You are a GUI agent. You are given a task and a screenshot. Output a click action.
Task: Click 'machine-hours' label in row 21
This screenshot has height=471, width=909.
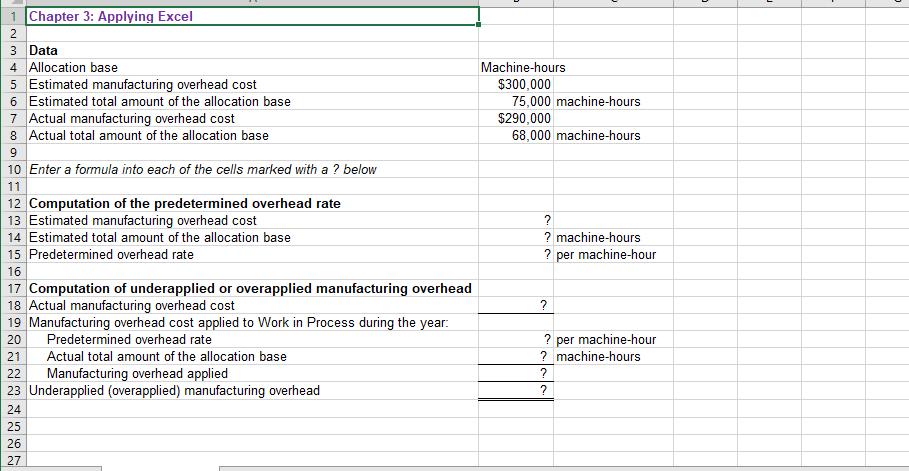598,356
